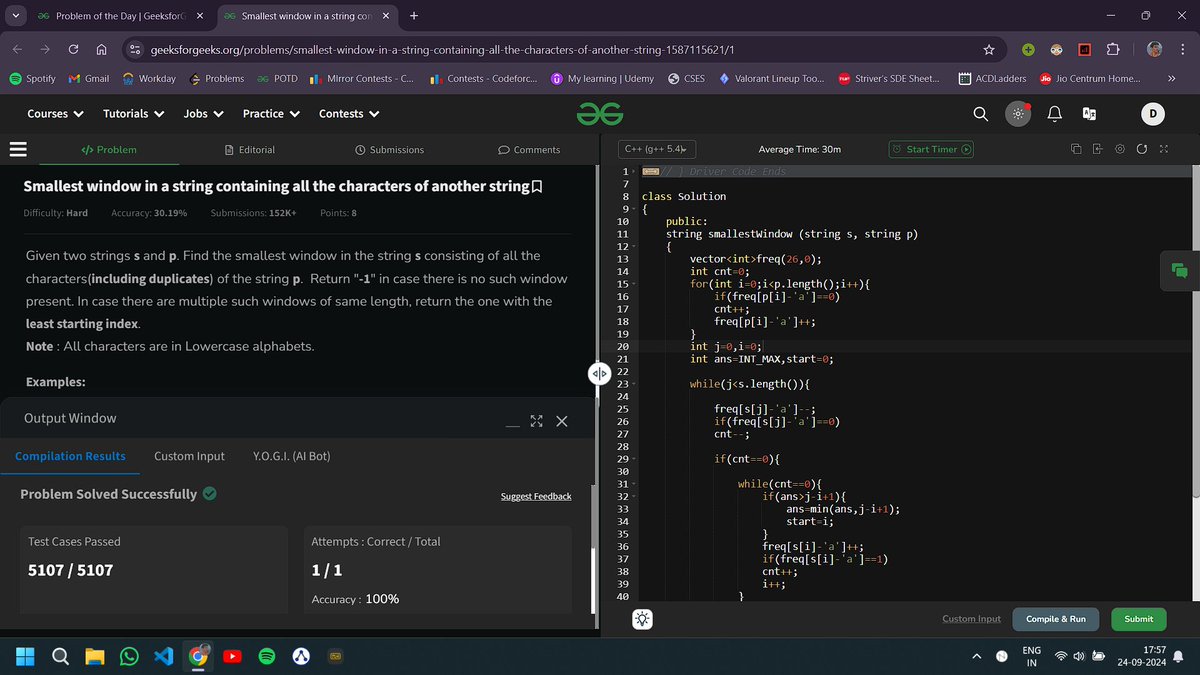
Task: Open the notifications bell
Action: (1054, 114)
